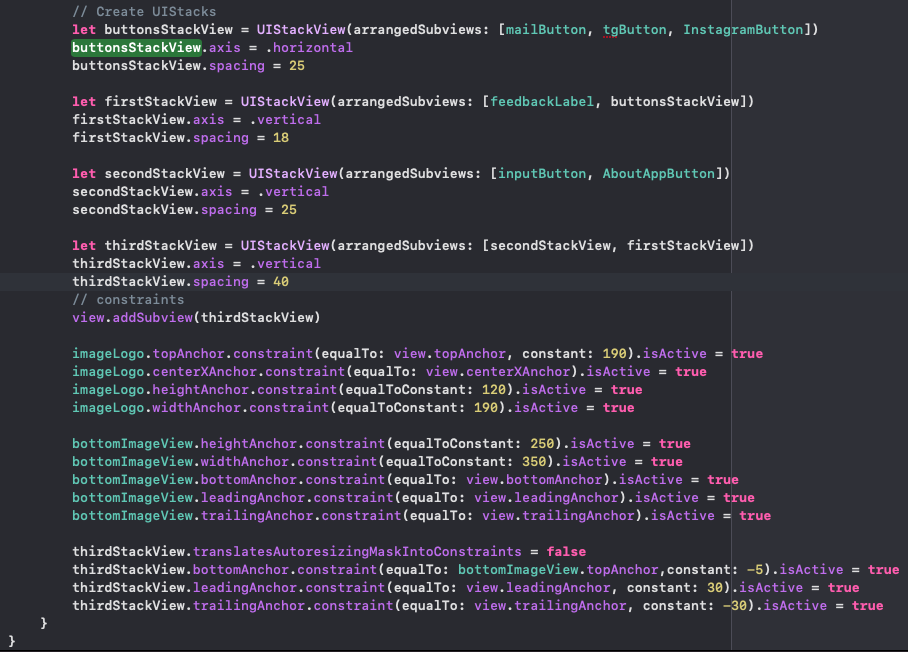Click spacing value 18

(281, 137)
